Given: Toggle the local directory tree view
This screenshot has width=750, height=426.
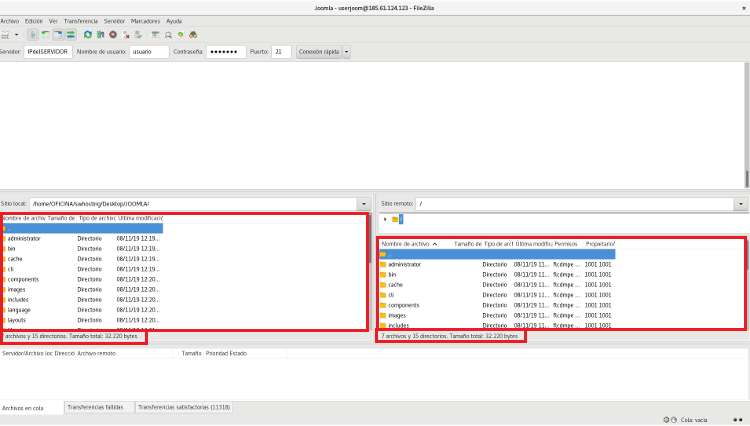Looking at the screenshot, I should (x=45, y=35).
